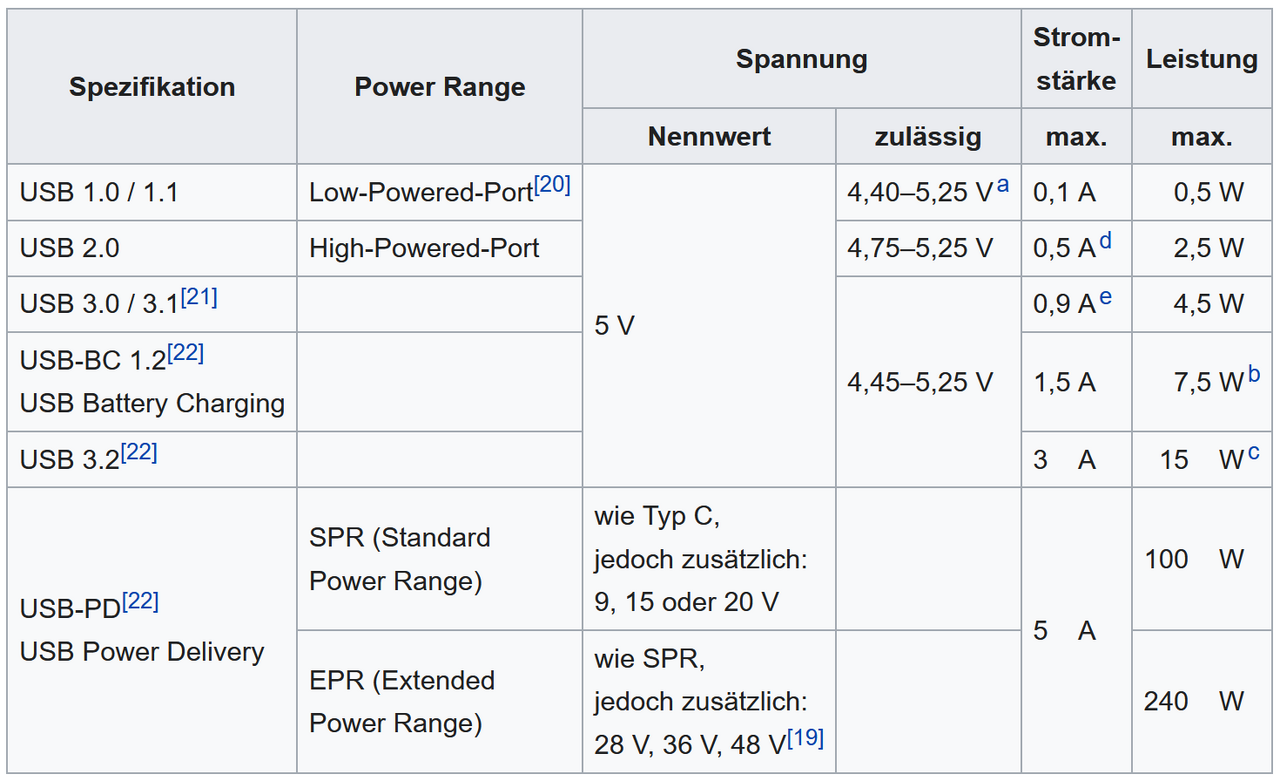The image size is (1280, 781).
Task: Click the Leistung header cell
Action: (1202, 59)
